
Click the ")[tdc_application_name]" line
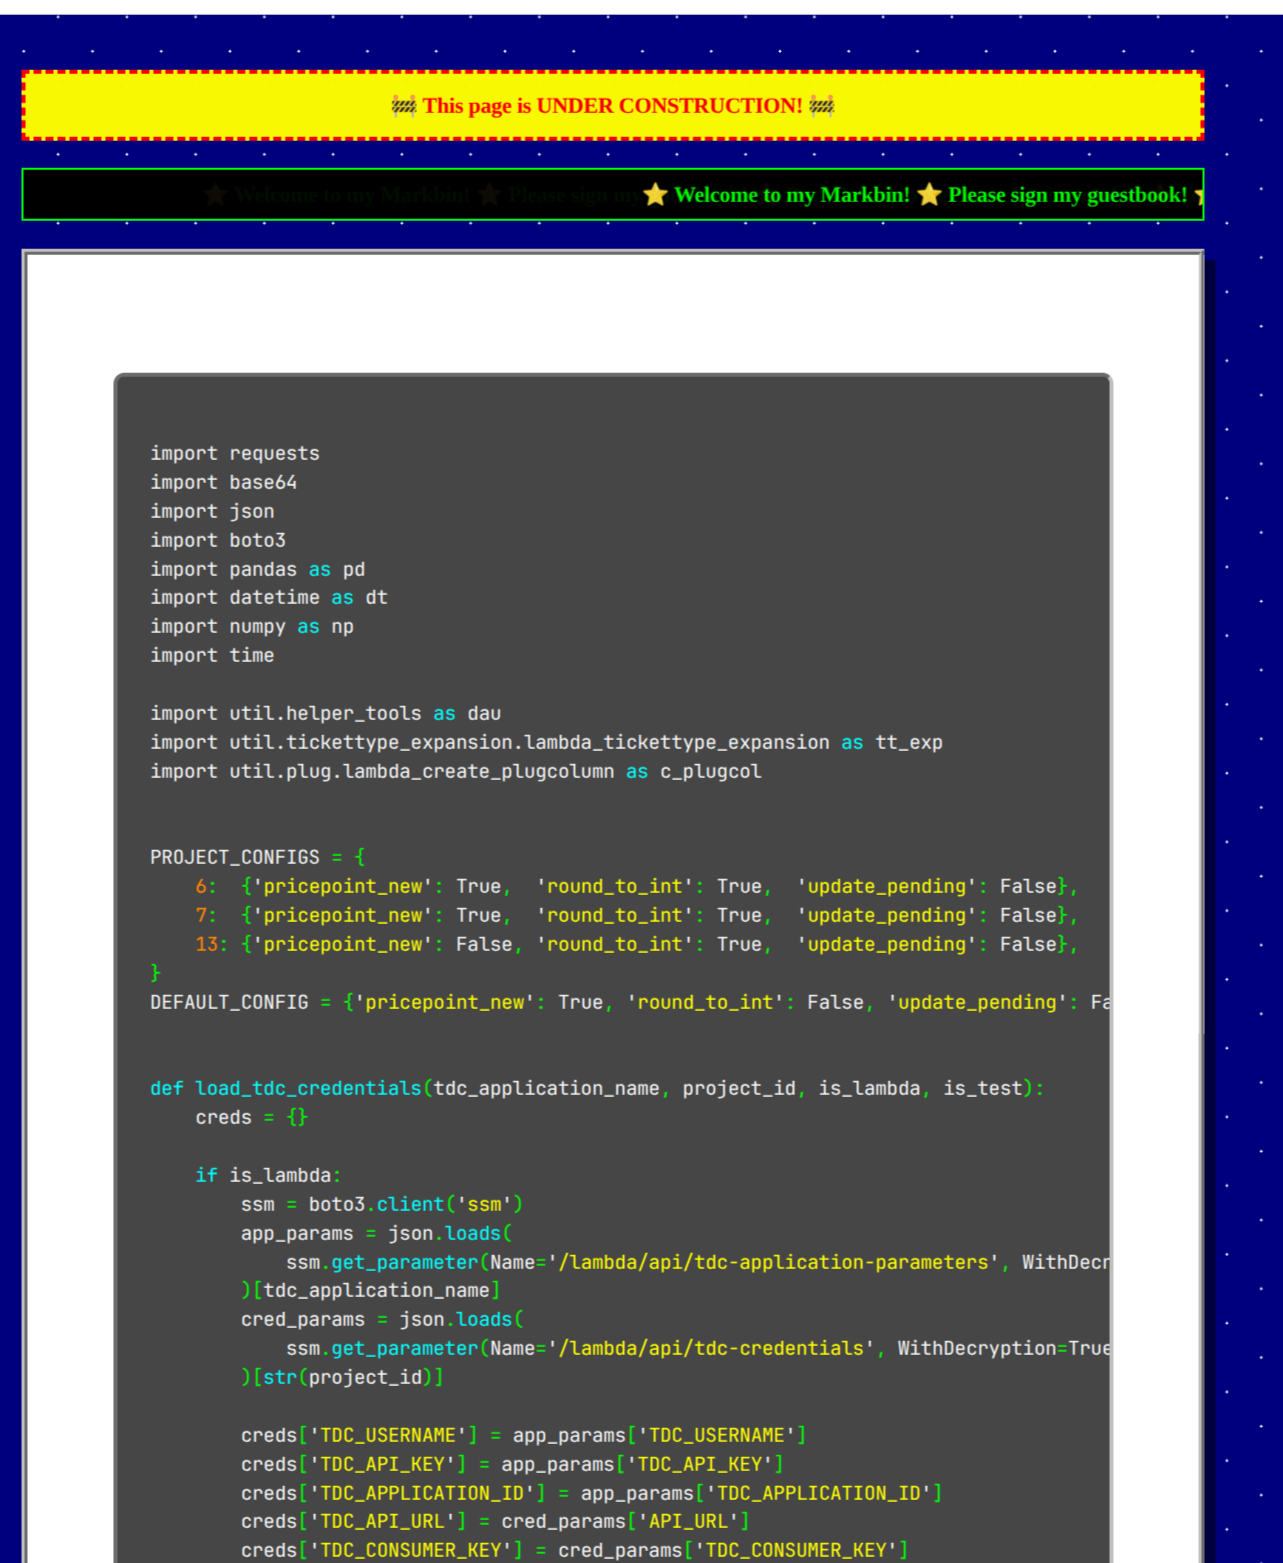click(371, 1290)
